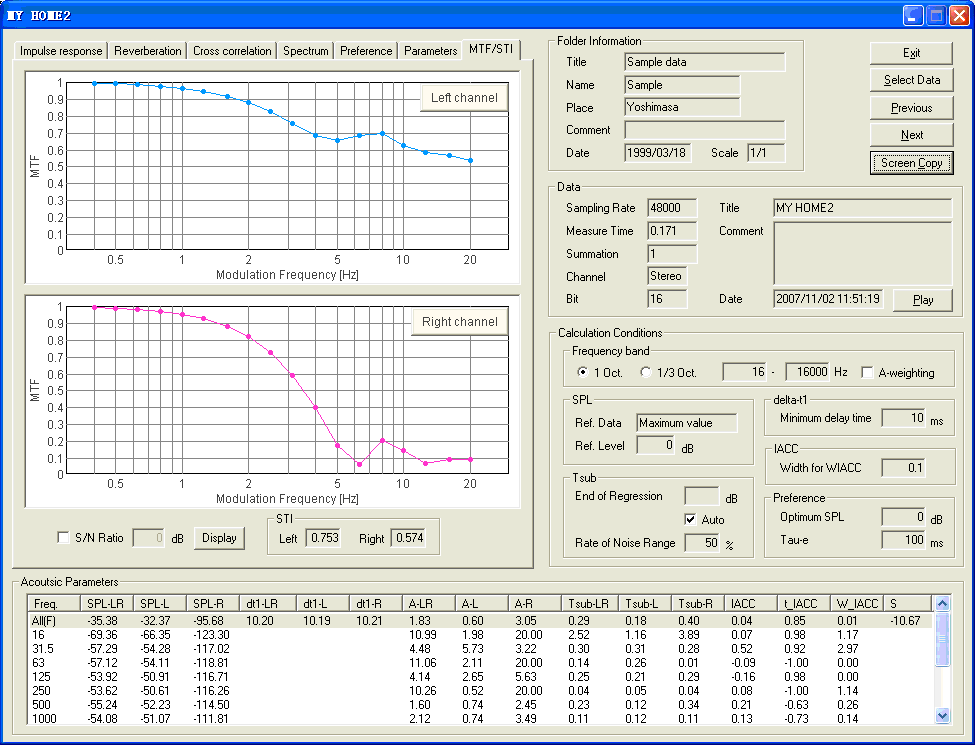The width and height of the screenshot is (975, 745).
Task: Edit the Tau-e field
Action: [903, 540]
